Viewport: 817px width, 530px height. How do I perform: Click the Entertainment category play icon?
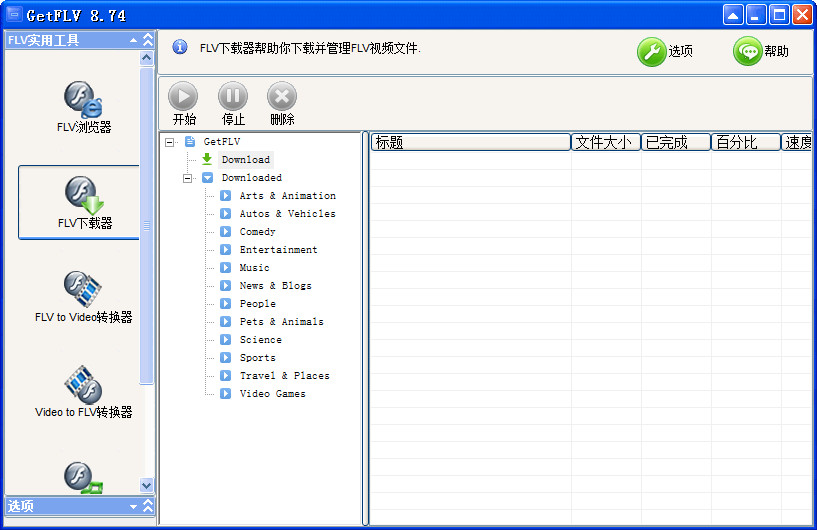(226, 250)
